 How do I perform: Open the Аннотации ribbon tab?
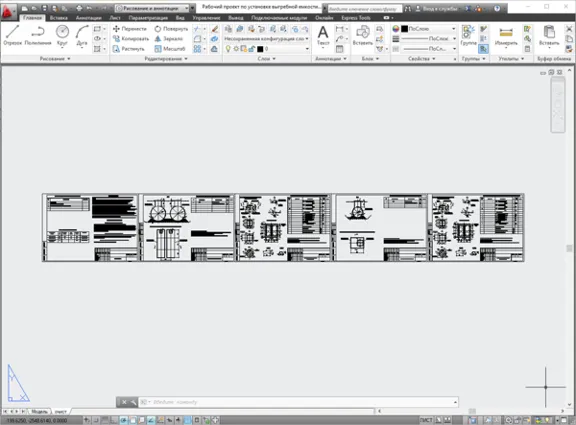[x=89, y=18]
